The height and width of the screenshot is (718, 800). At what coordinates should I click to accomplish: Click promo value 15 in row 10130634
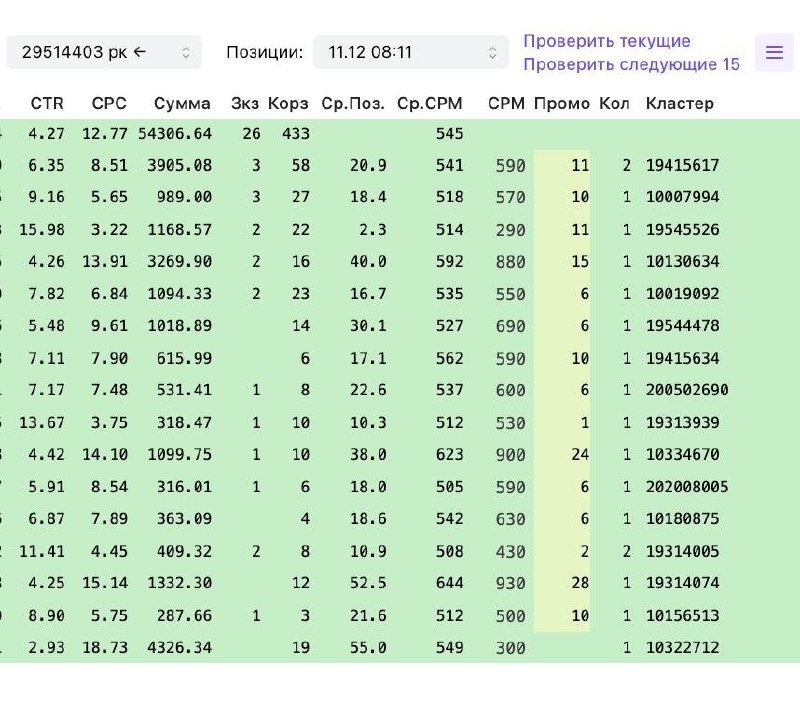pos(580,261)
